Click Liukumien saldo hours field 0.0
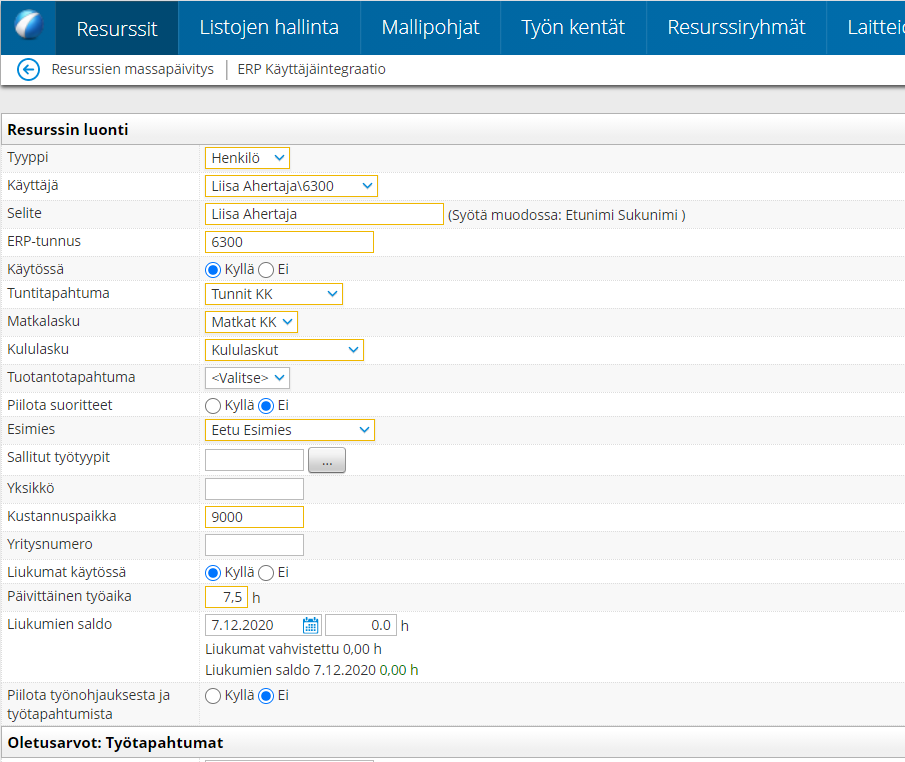The image size is (905, 762). pyautogui.click(x=361, y=625)
